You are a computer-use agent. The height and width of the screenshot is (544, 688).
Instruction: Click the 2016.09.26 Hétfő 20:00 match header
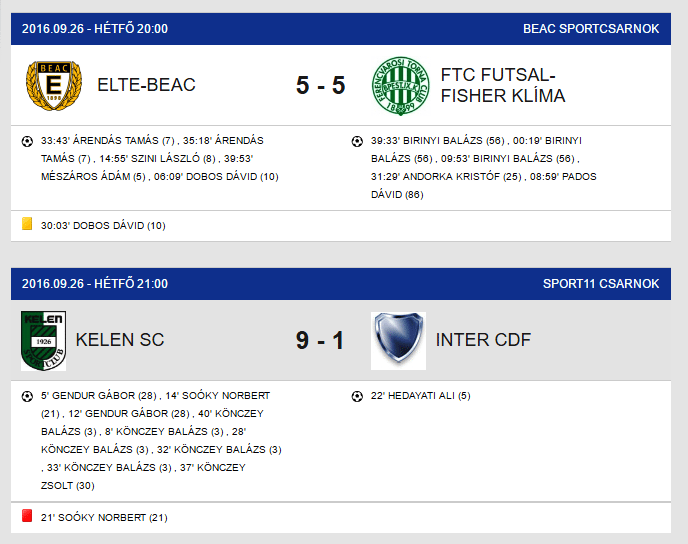click(x=95, y=29)
